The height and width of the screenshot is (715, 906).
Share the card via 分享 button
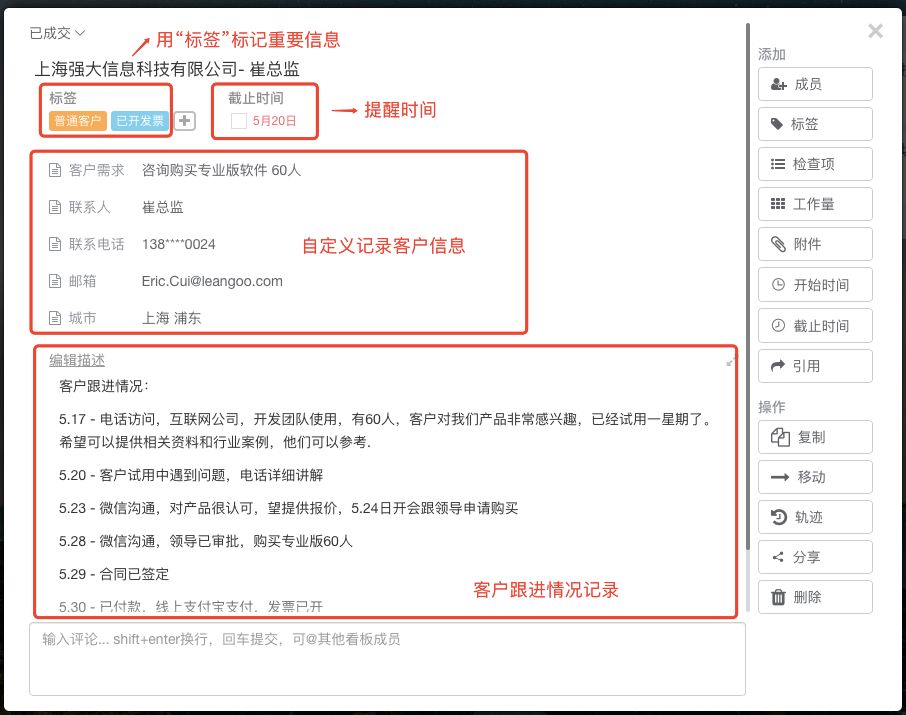point(815,557)
